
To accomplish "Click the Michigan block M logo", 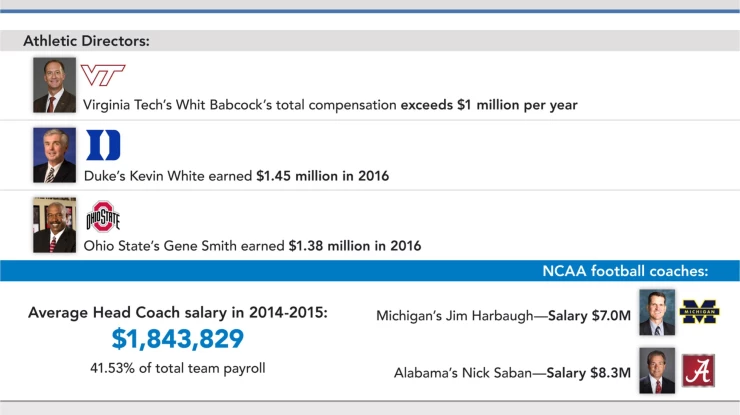I will pyautogui.click(x=699, y=312).
